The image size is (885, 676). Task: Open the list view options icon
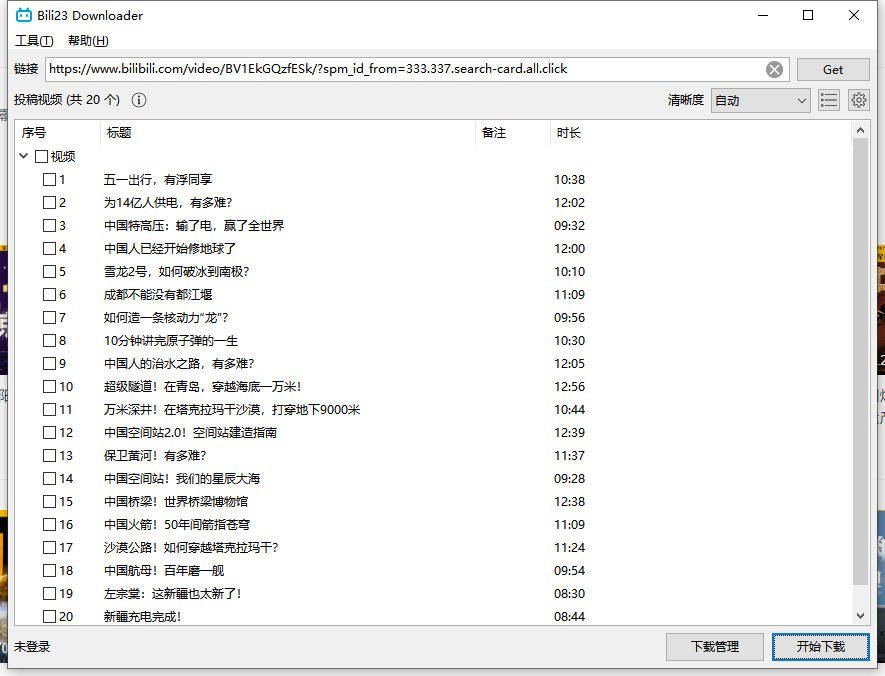[x=828, y=100]
